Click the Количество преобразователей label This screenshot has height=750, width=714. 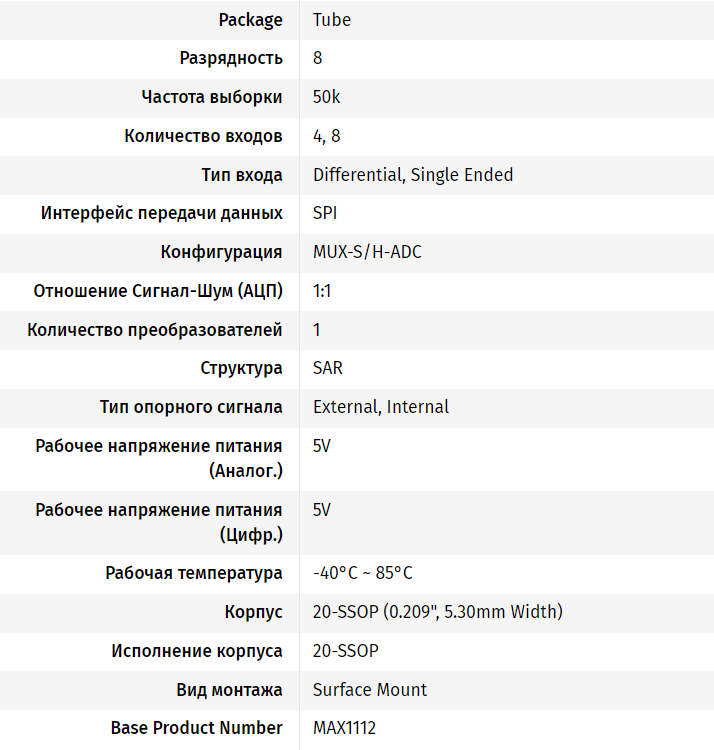[155, 330]
